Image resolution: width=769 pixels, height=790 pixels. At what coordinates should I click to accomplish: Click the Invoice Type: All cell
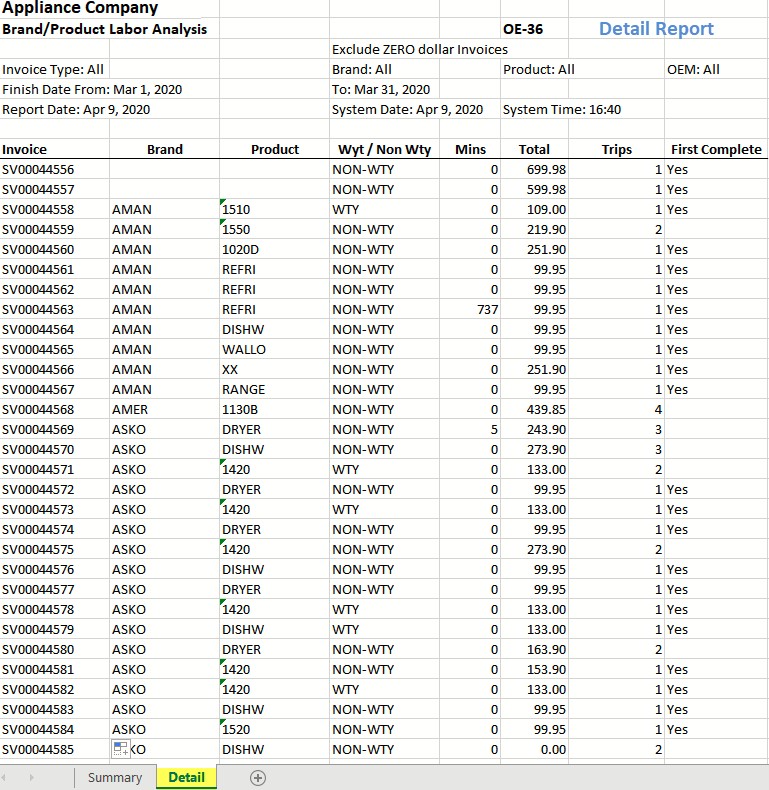coord(53,69)
